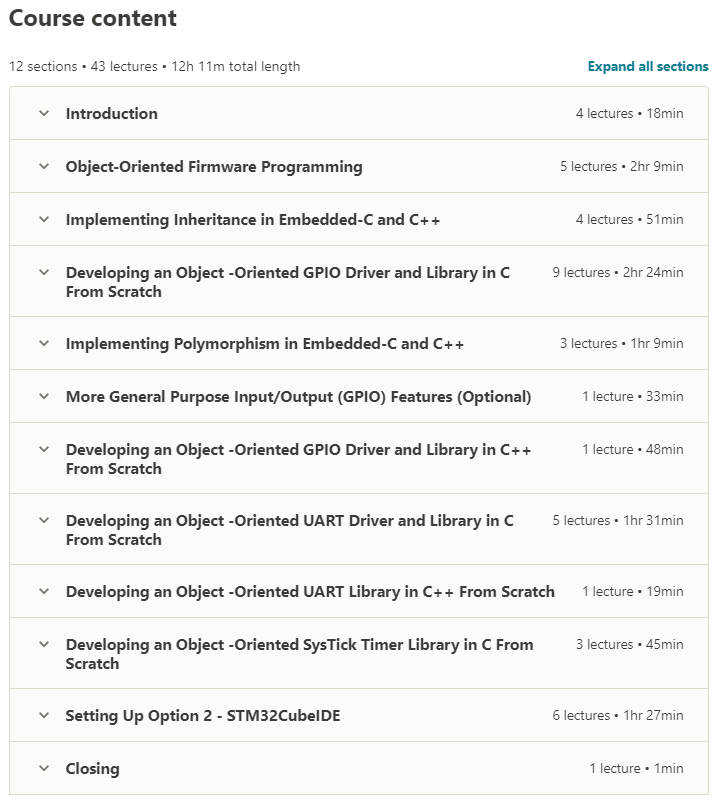Expand SysTick Timer Library section chevron
The image size is (719, 803).
(44, 644)
